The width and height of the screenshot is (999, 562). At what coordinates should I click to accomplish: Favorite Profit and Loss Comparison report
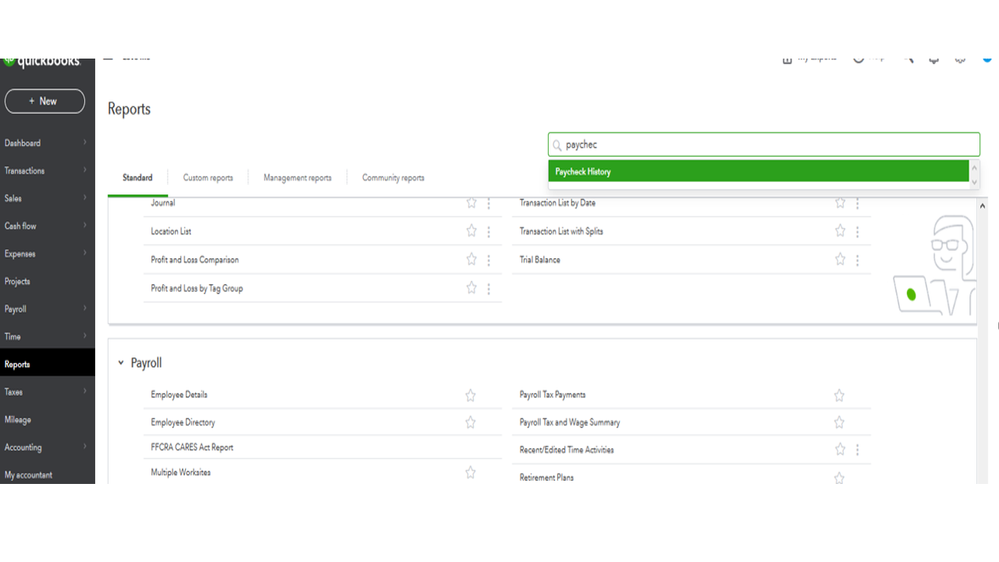coord(471,259)
